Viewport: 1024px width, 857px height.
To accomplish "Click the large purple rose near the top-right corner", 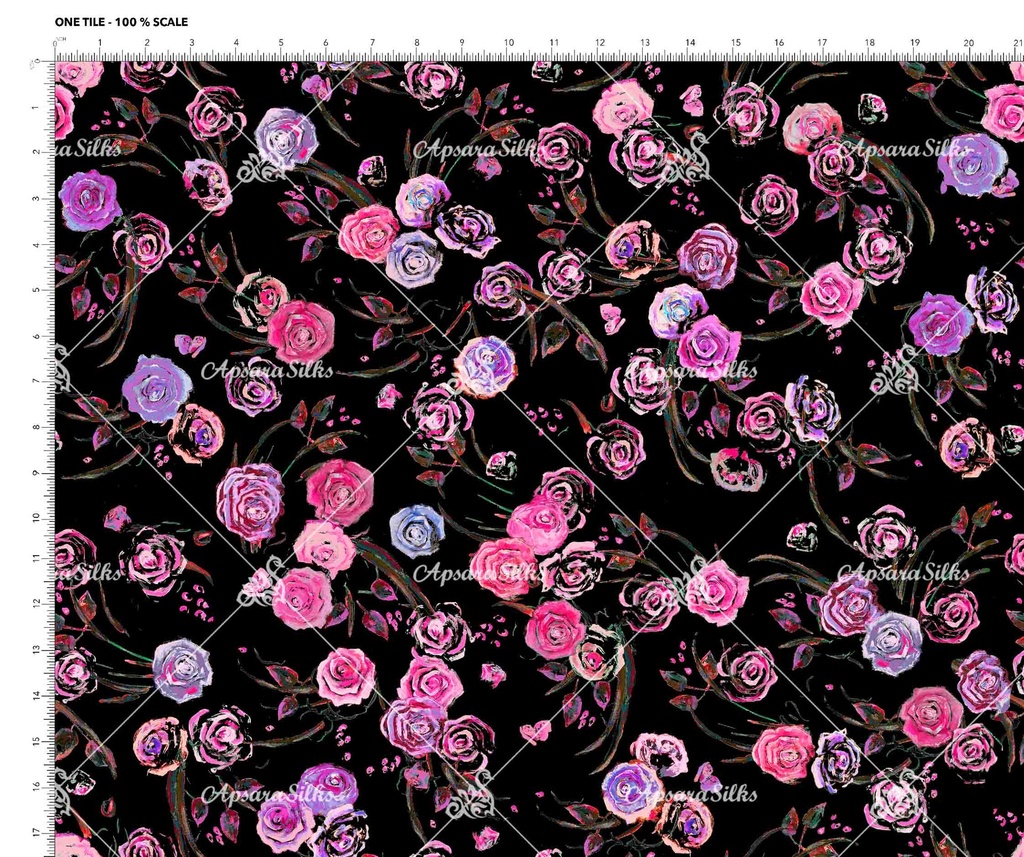I will coord(971,163).
